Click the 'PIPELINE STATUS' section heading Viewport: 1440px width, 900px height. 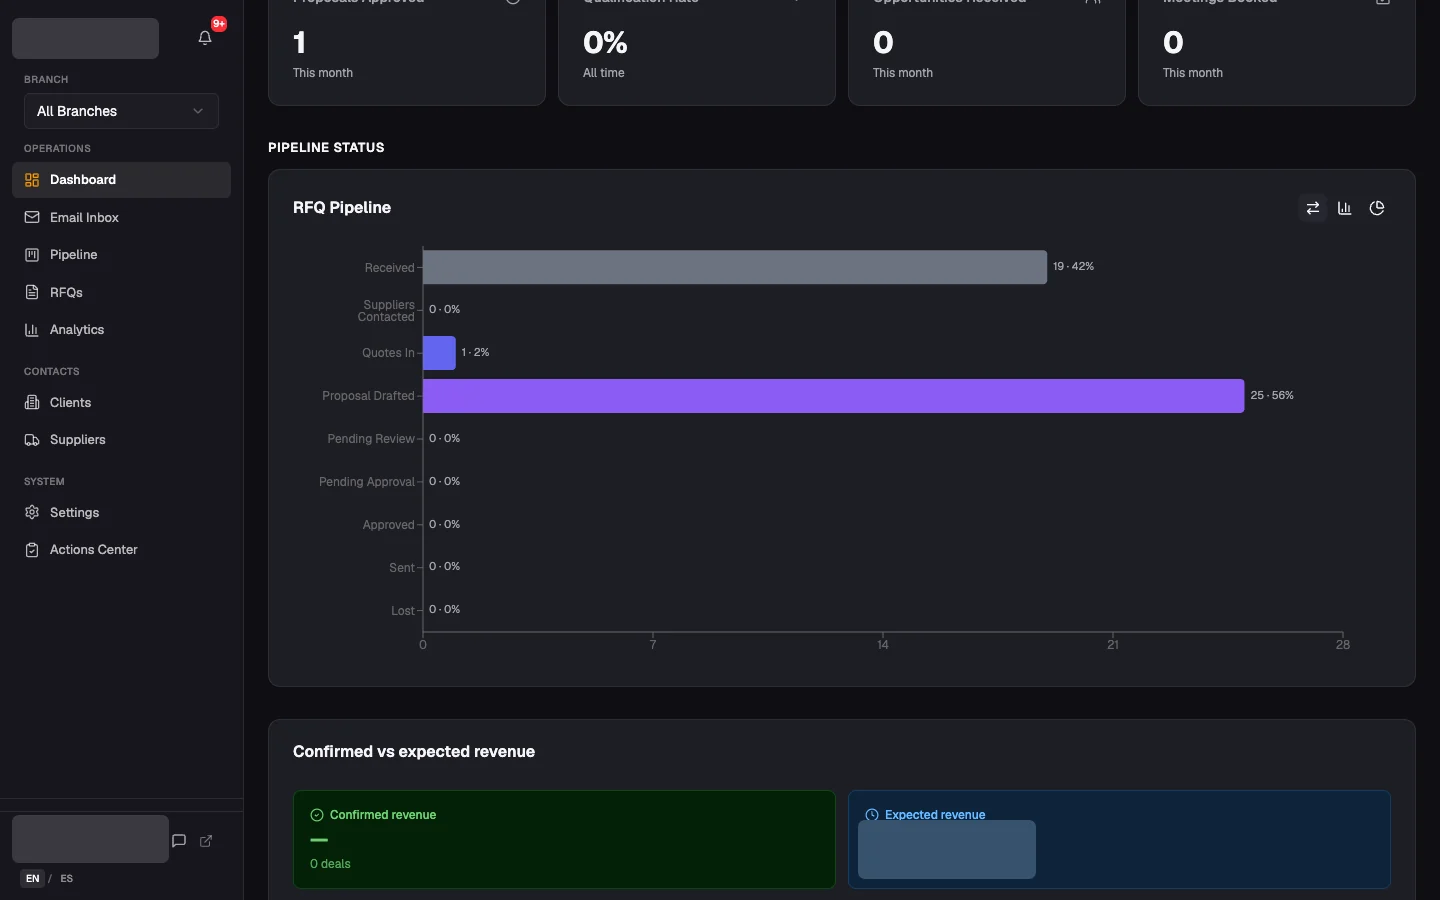[x=326, y=147]
